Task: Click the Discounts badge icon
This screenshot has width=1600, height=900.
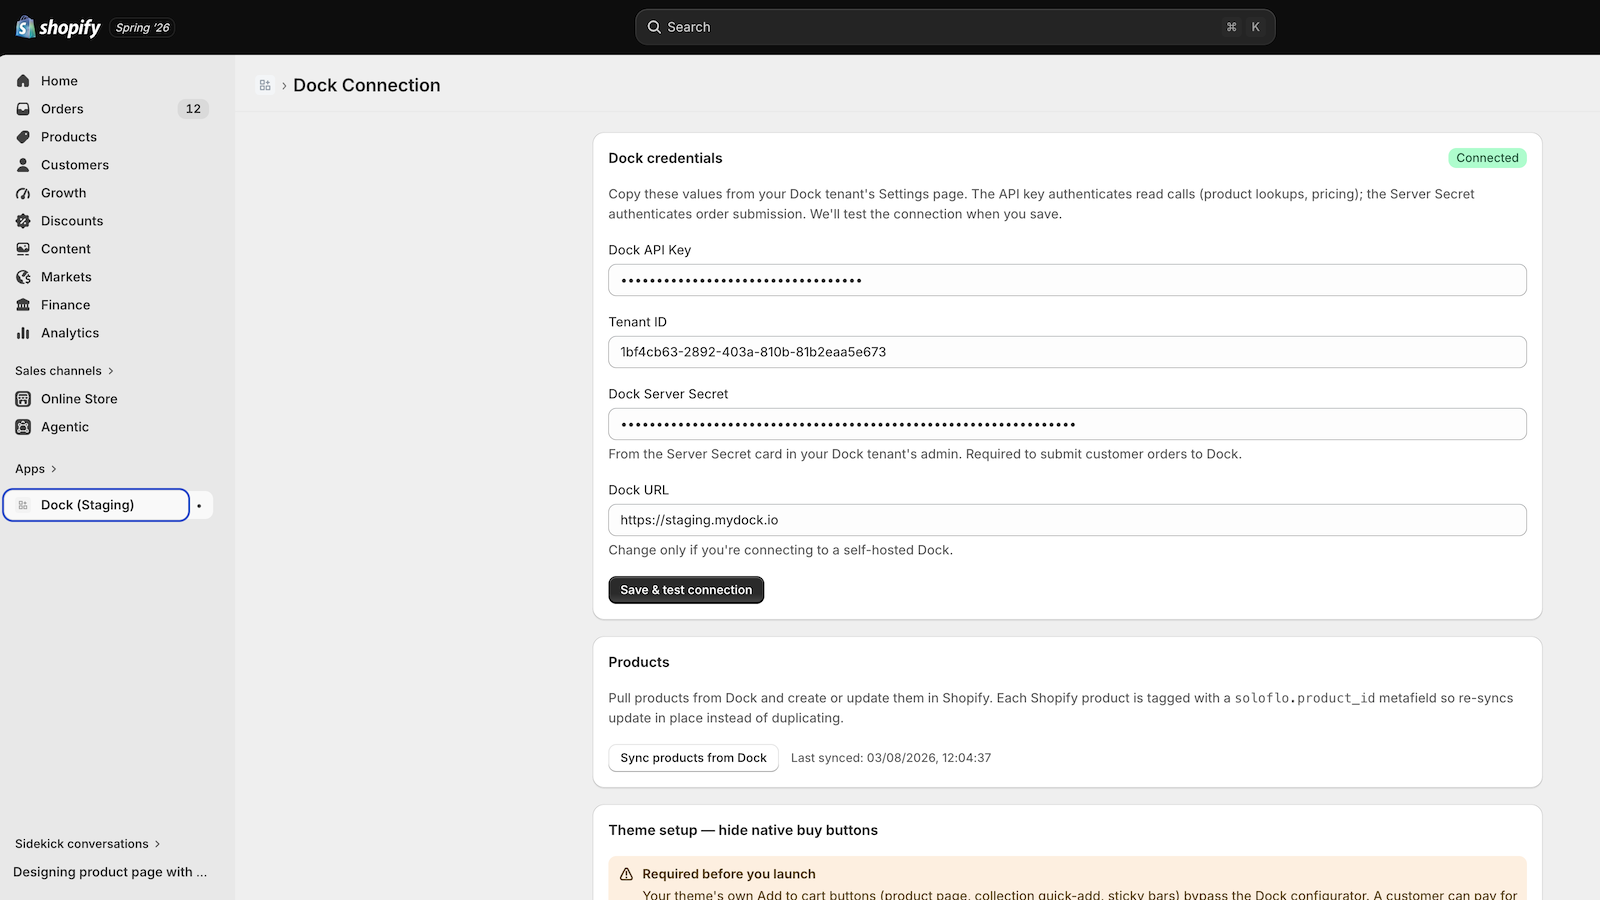Action: [23, 221]
